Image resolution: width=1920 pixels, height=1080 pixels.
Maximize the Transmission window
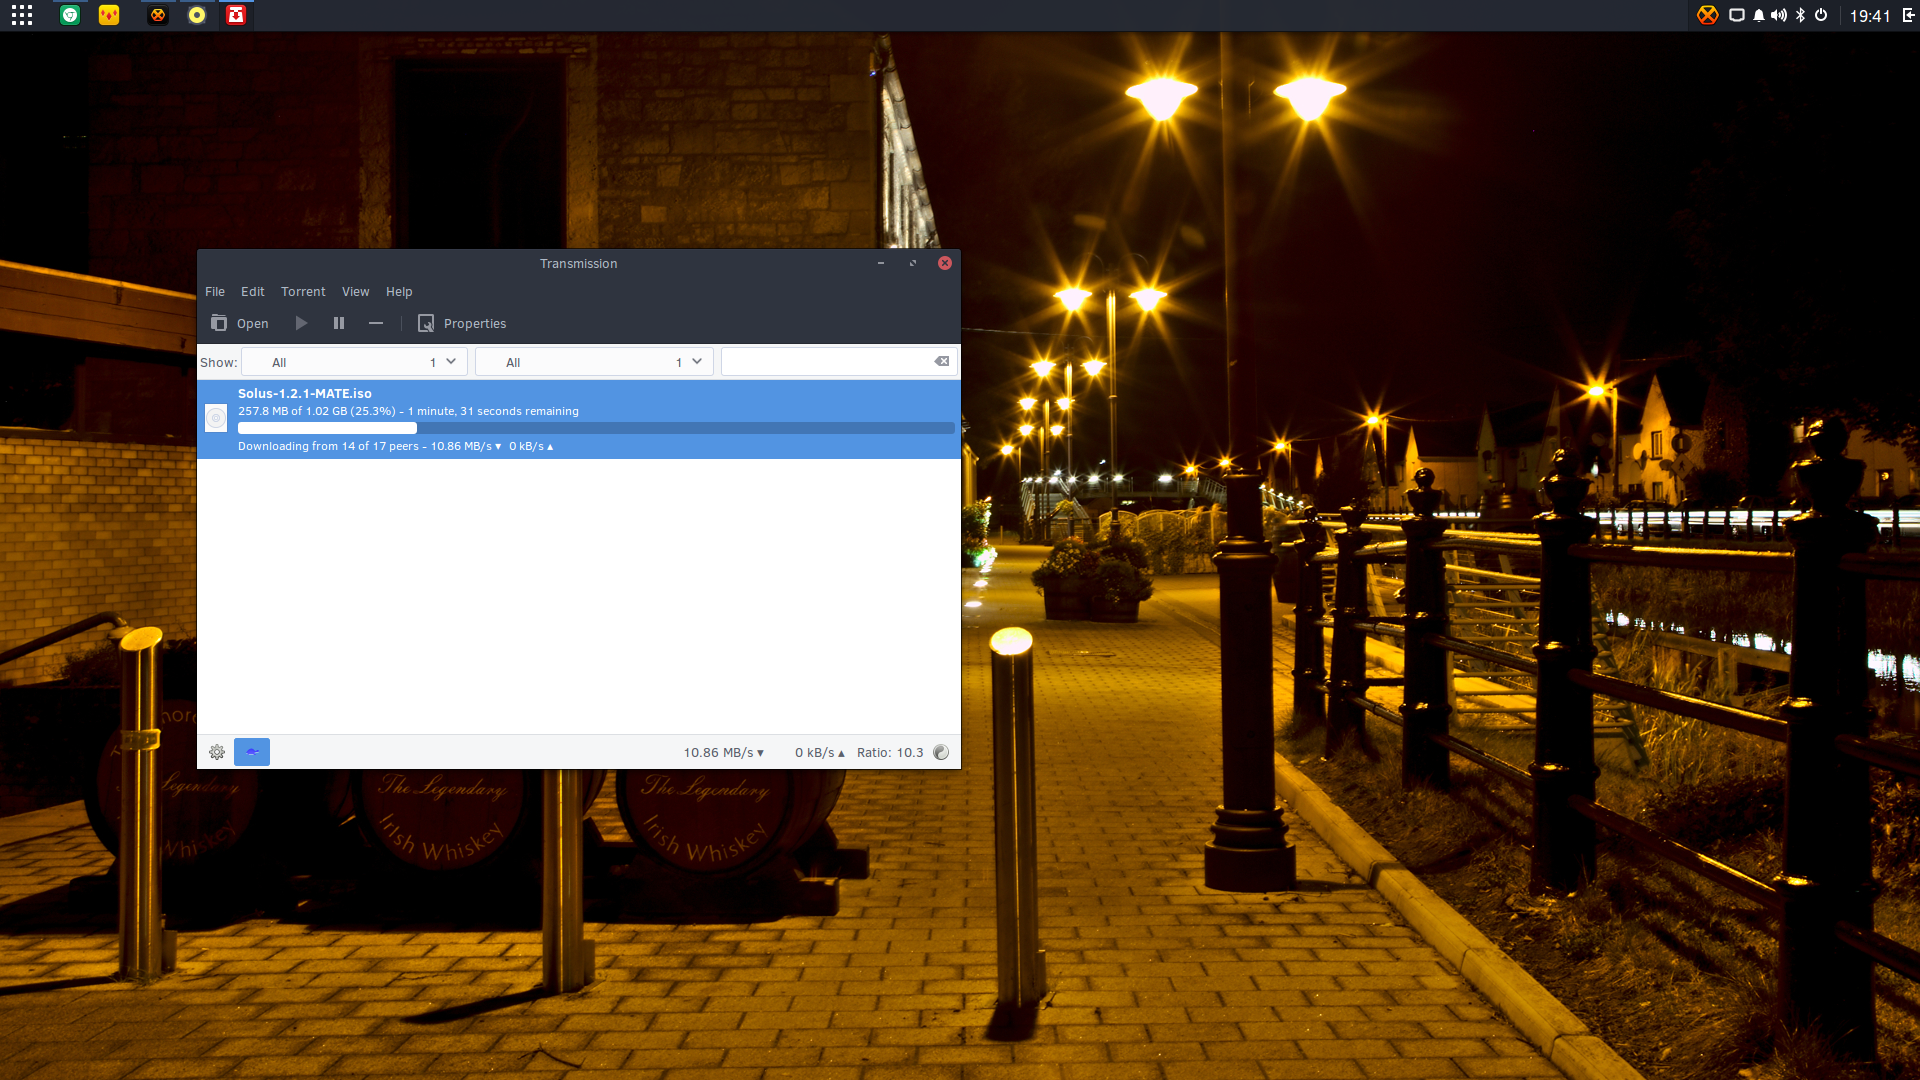[913, 263]
